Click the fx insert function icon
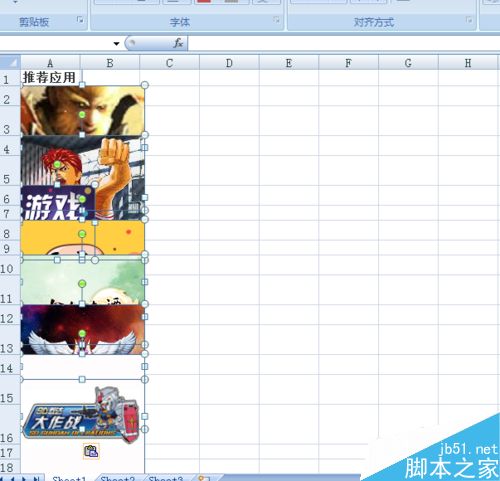This screenshot has width=500, height=481. [178, 43]
